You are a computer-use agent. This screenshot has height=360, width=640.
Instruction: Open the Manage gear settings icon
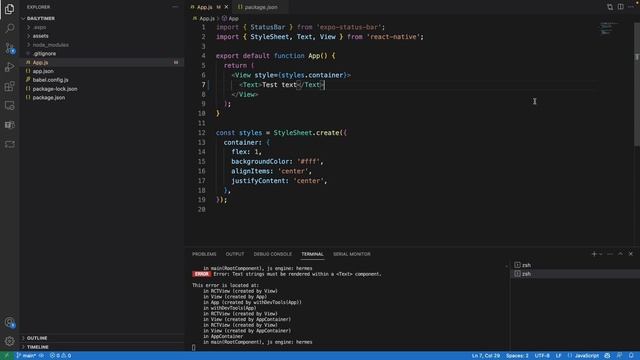9,341
